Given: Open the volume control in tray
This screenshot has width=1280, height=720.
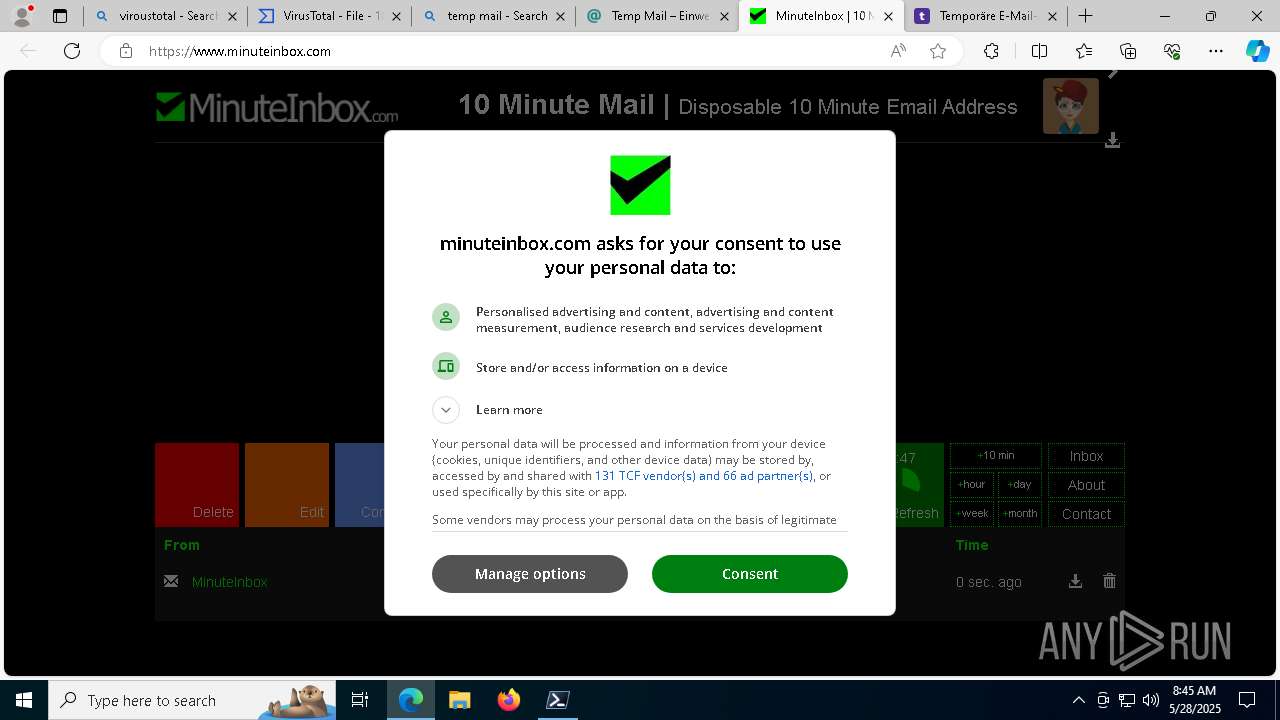Looking at the screenshot, I should pos(1151,700).
